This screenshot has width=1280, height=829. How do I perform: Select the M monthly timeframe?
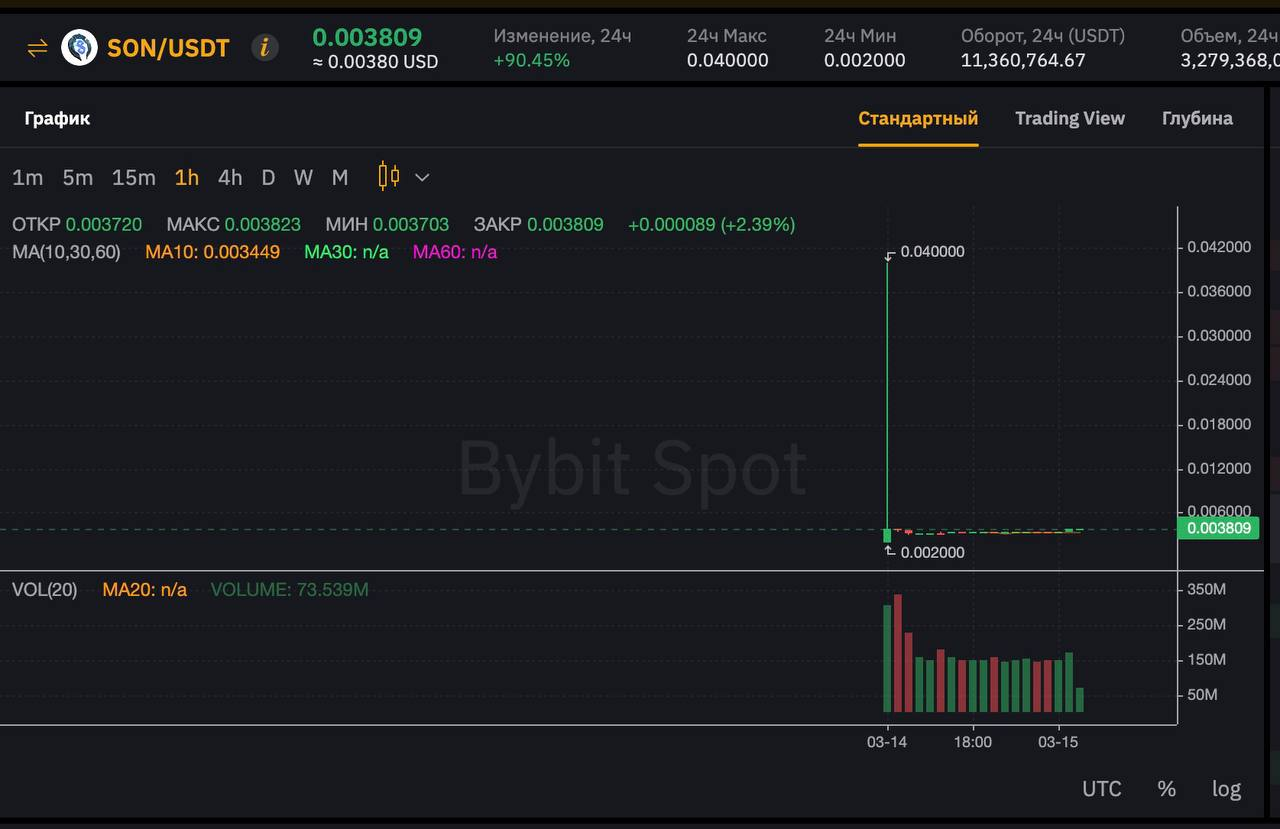[340, 178]
